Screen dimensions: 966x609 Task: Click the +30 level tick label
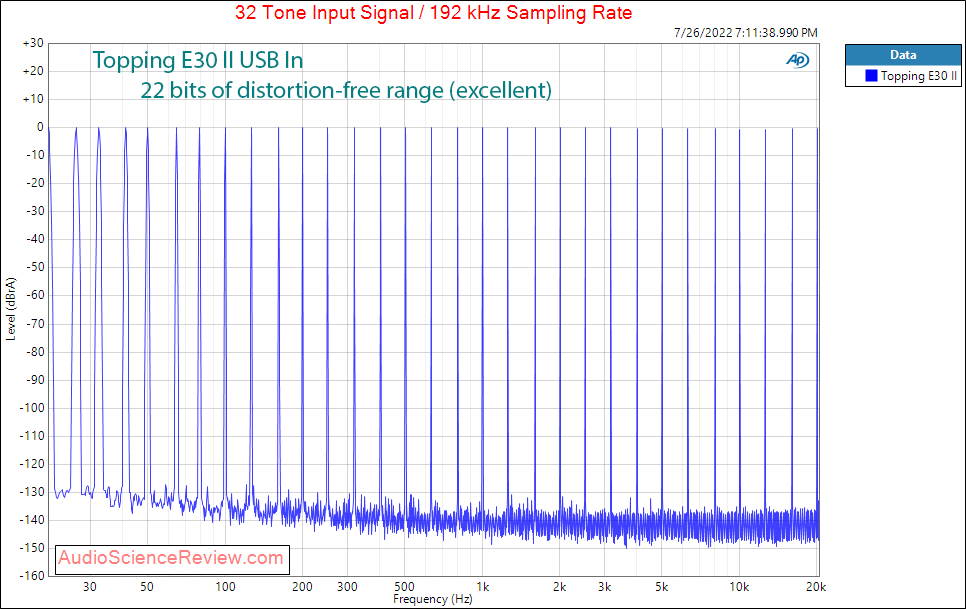33,43
